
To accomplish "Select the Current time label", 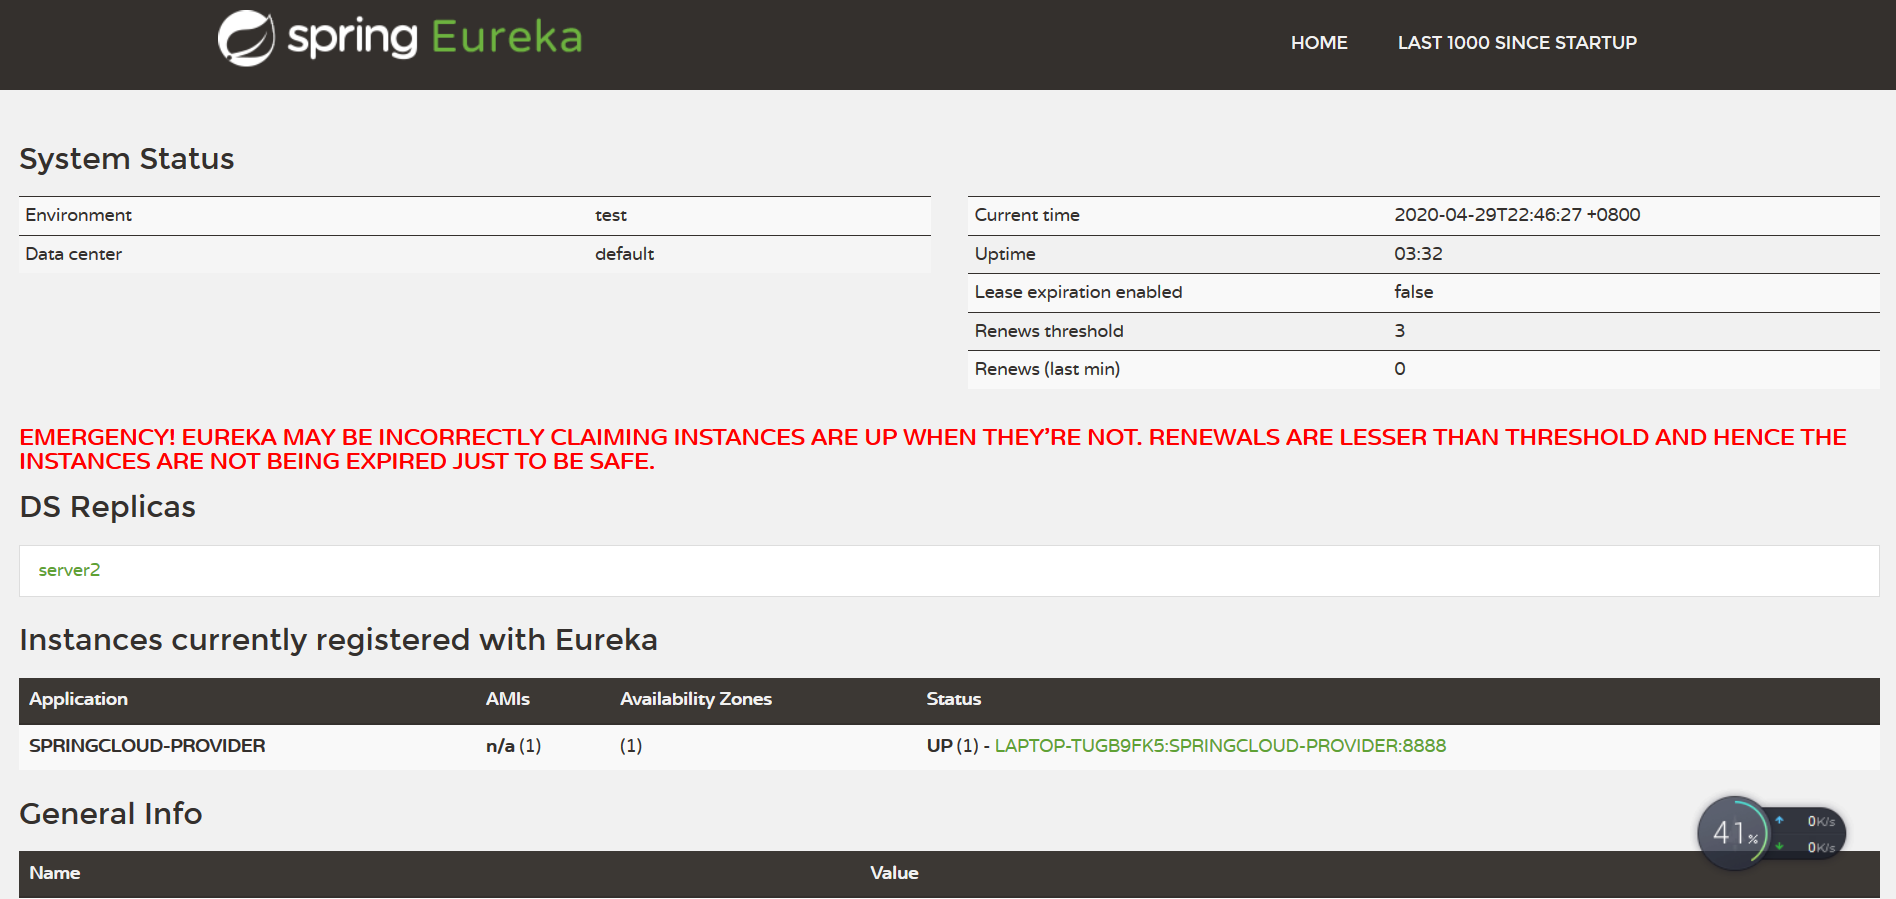I will point(1027,215).
